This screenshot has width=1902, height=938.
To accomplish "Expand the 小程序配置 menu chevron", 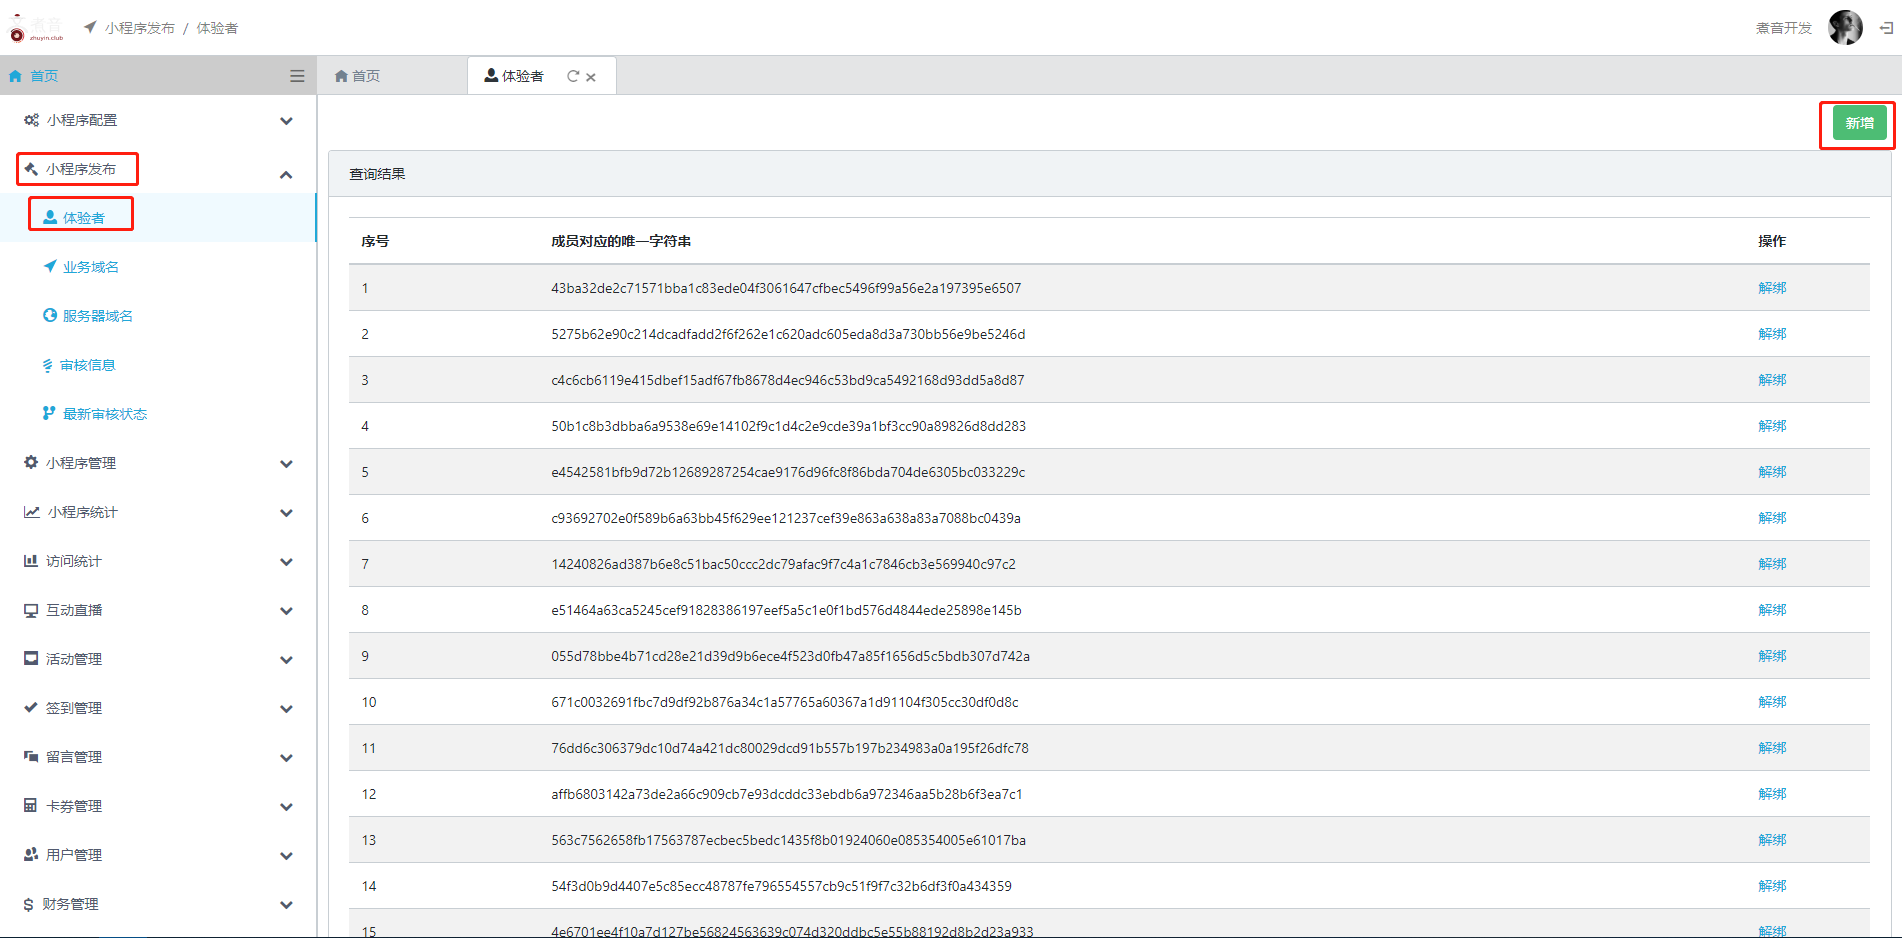I will coord(286,121).
